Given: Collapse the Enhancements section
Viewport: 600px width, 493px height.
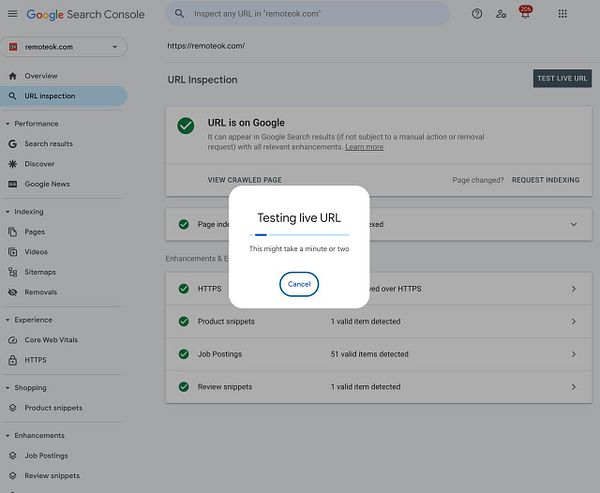Looking at the screenshot, I should [7, 436].
